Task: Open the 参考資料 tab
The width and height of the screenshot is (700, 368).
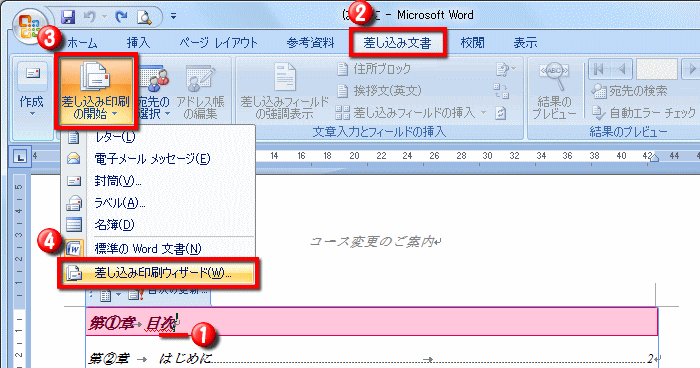Action: click(x=310, y=43)
